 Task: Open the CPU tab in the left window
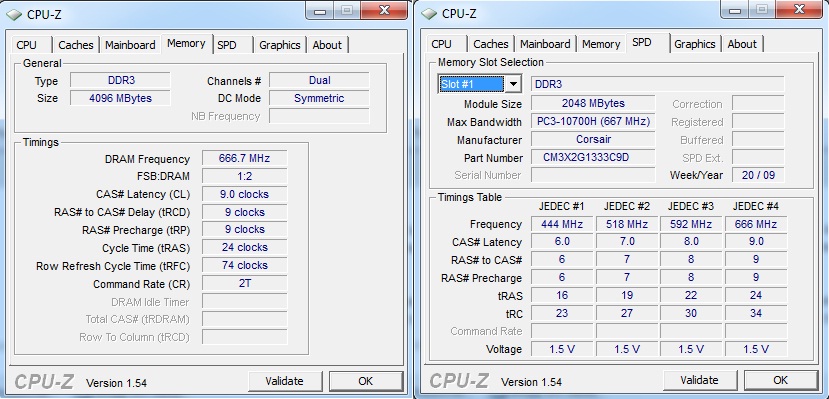26,45
